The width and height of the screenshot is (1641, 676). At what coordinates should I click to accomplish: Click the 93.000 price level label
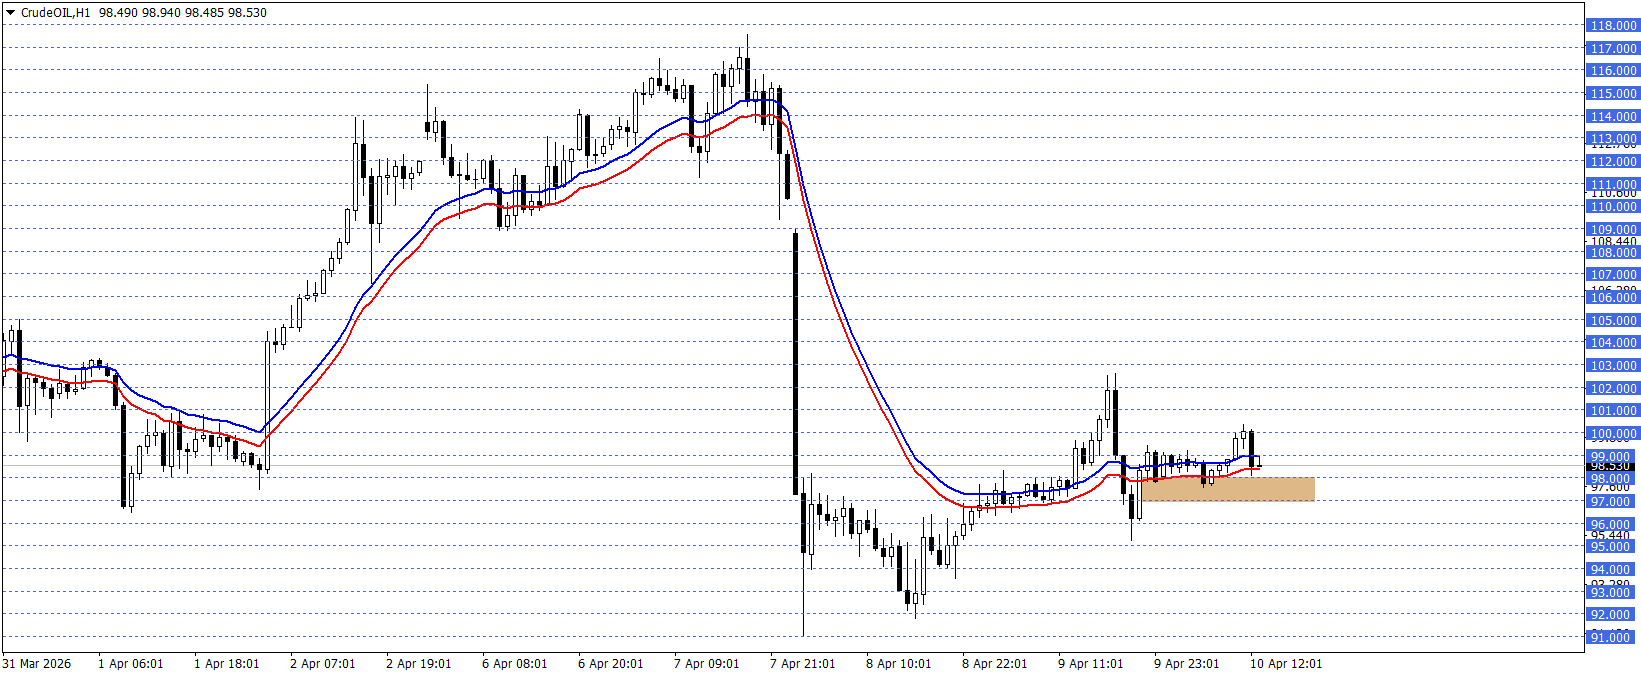tap(1612, 593)
